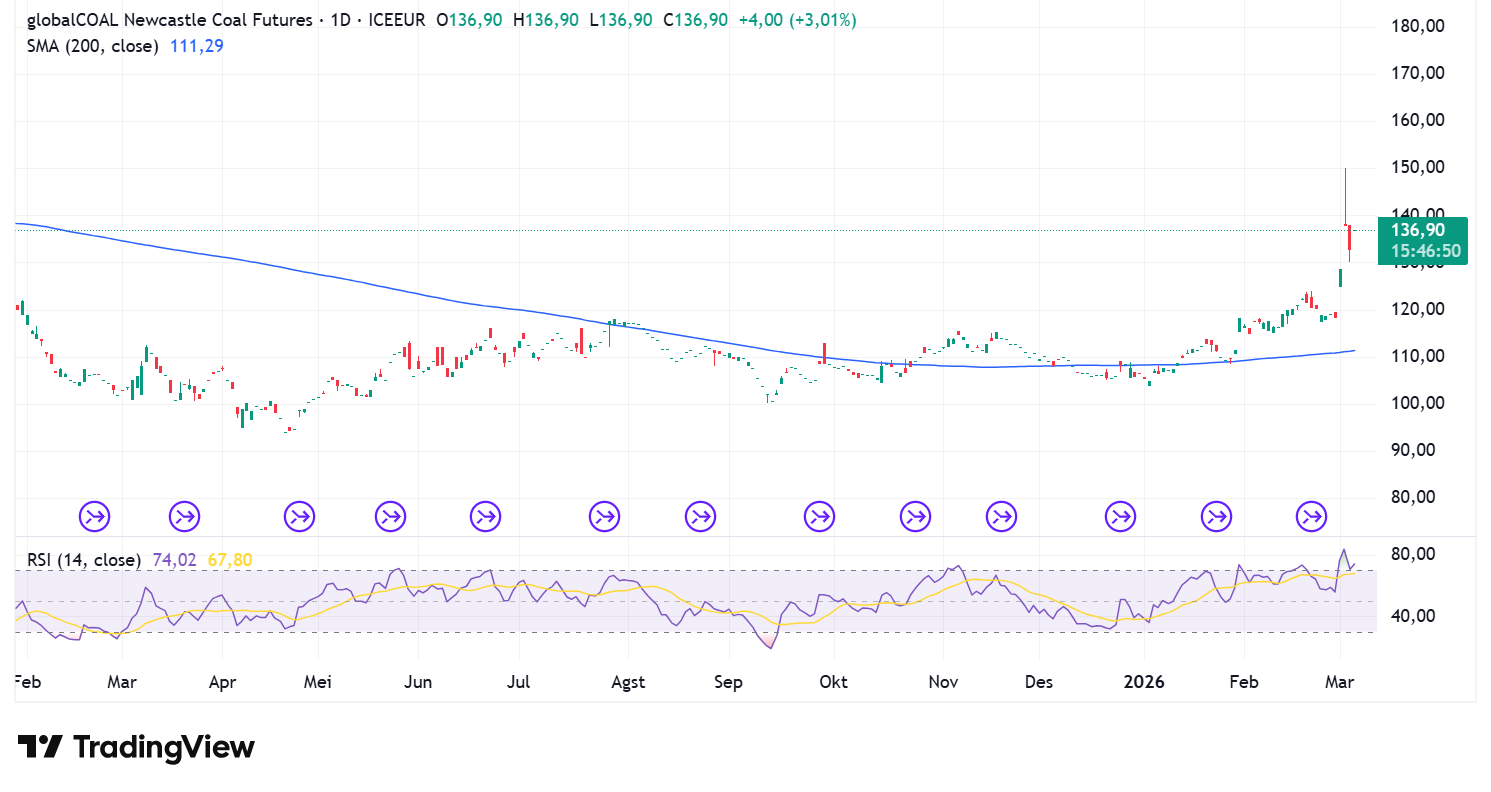Click the 180,00 price axis label
Image resolution: width=1491 pixels, height=792 pixels.
1419,26
